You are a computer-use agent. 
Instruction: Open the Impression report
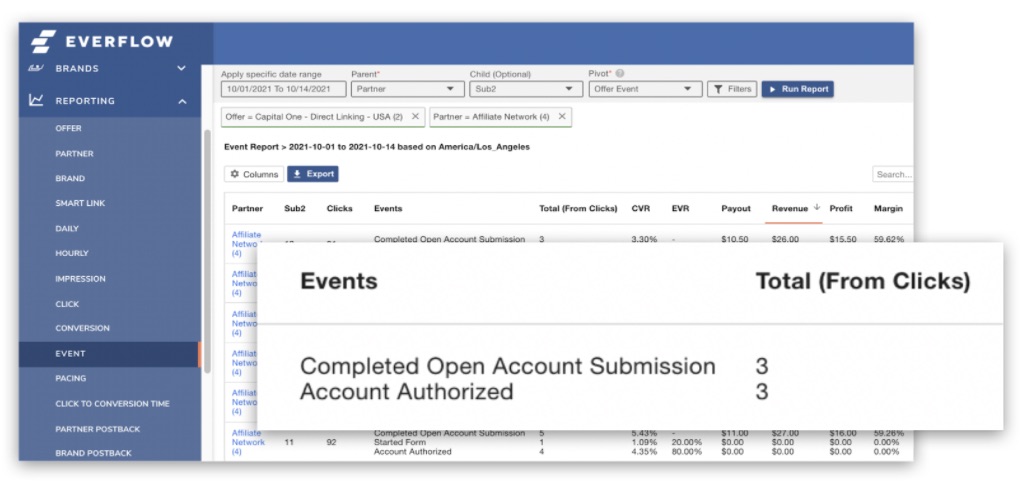point(80,279)
